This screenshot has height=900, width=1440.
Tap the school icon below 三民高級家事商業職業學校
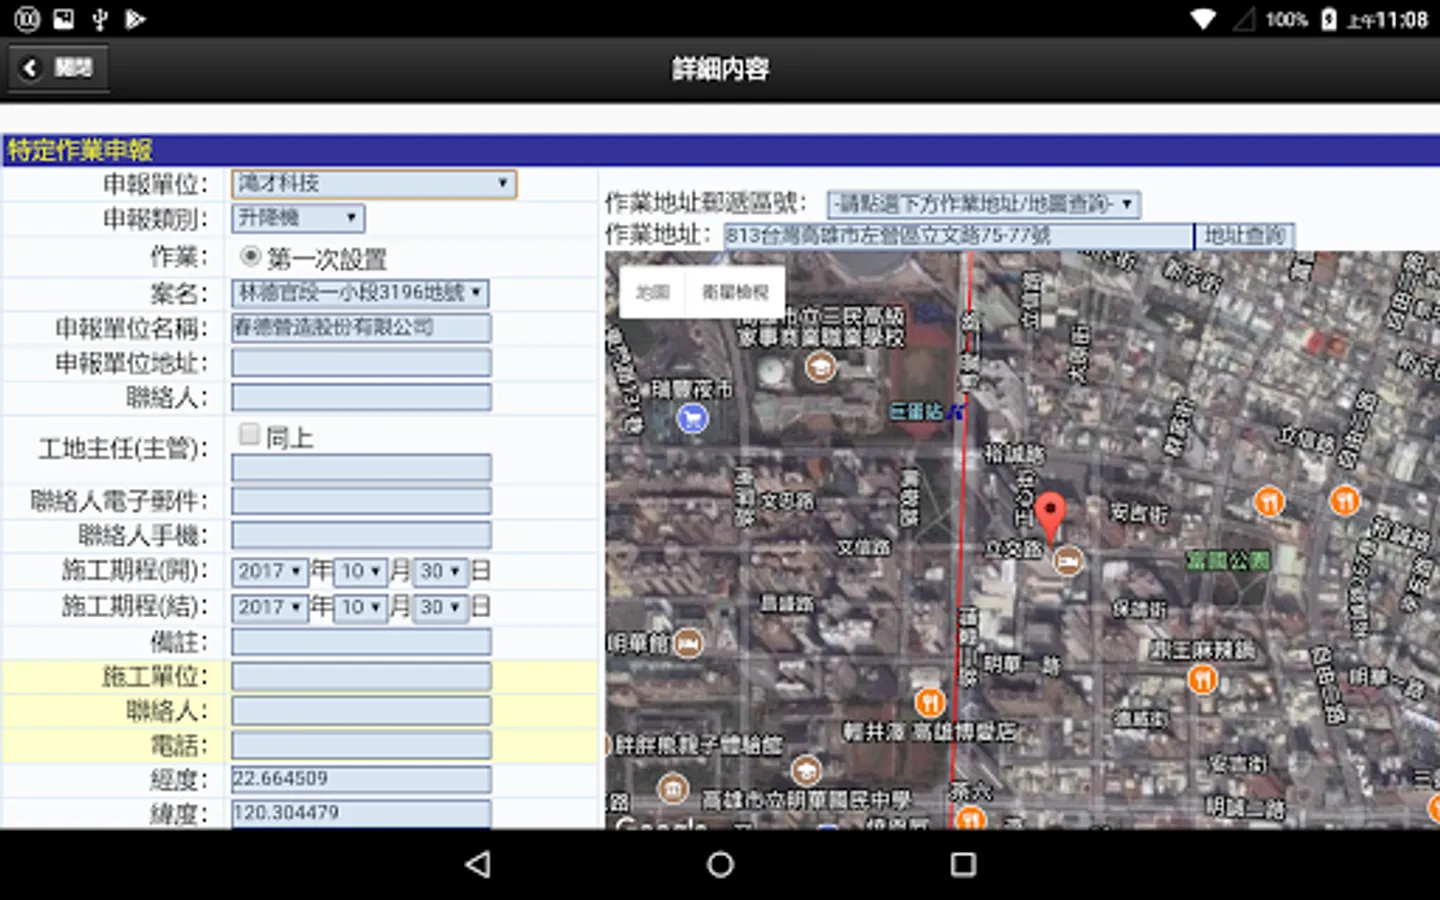[820, 368]
